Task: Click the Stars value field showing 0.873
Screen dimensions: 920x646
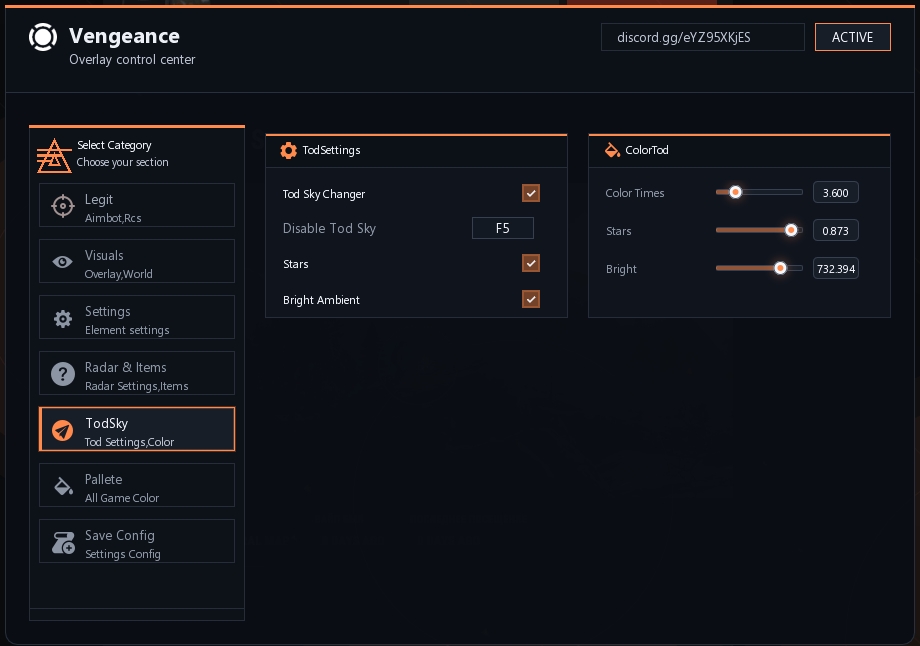Action: pos(835,231)
